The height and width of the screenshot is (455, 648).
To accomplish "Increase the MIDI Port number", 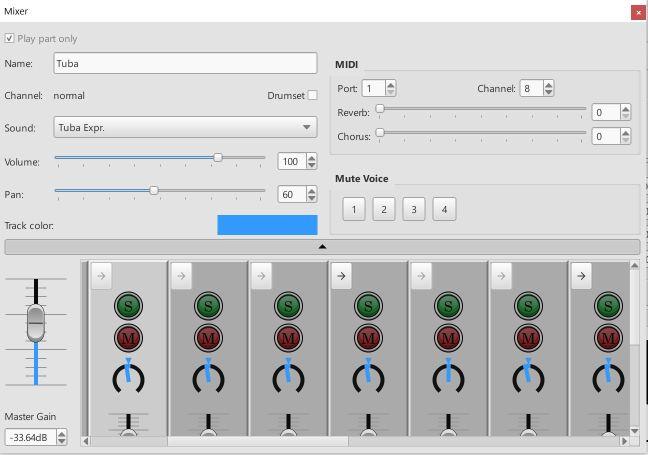I will 391,84.
